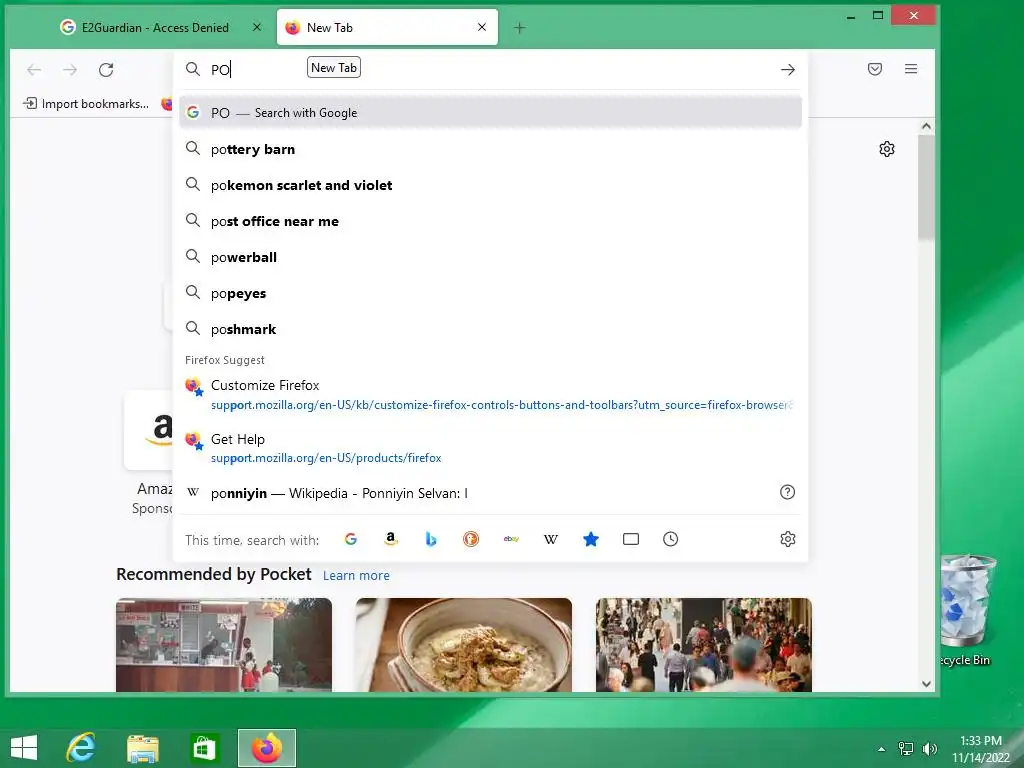Image resolution: width=1024 pixels, height=768 pixels.
Task: Open the Save to Pocket icon
Action: (875, 69)
